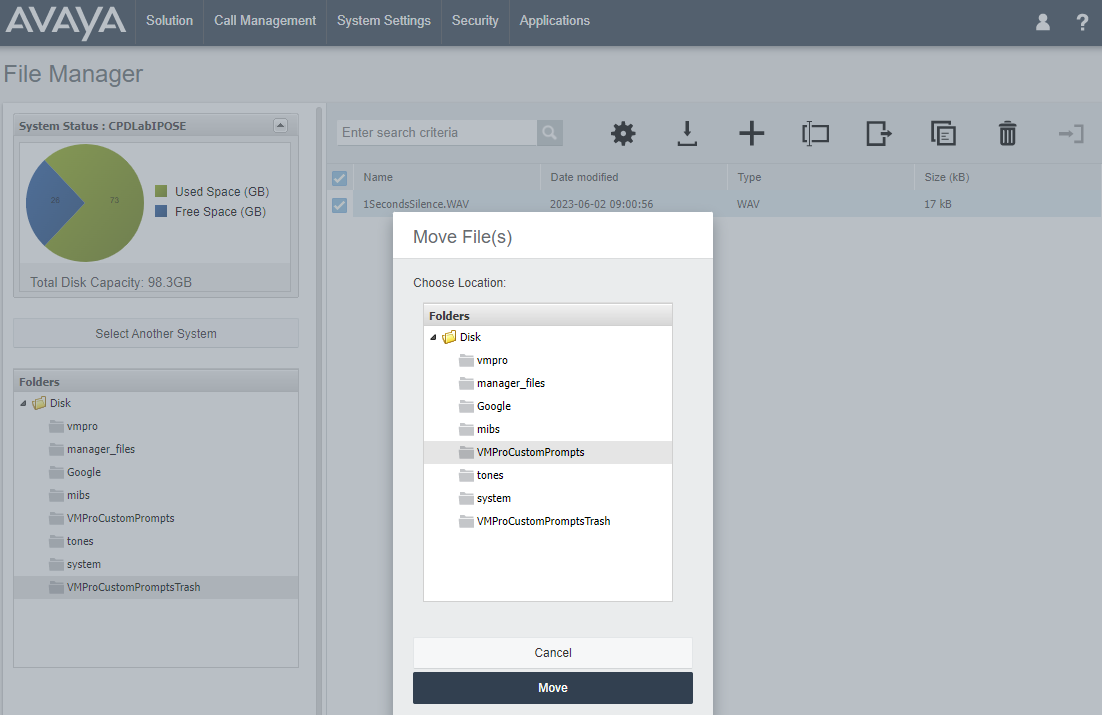Open the Security menu
Screen dimensions: 1102x715
[x=475, y=21]
